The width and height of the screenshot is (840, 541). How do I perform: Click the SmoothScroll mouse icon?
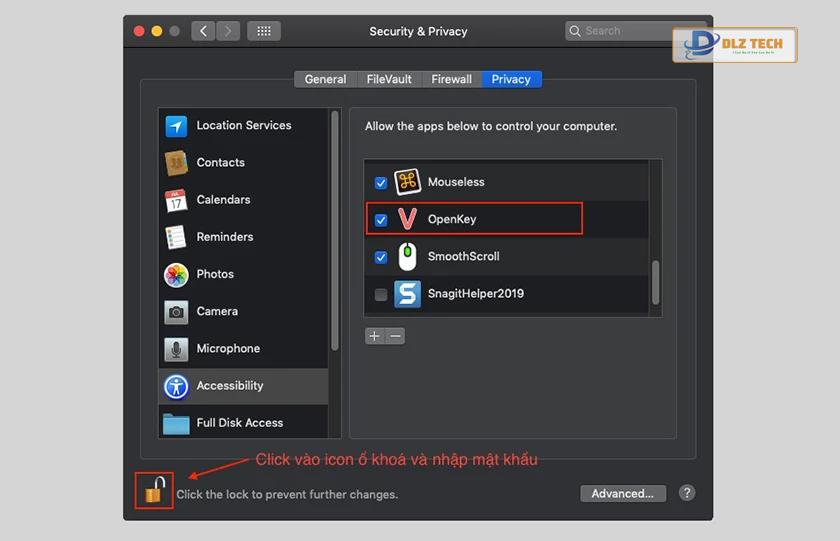pyautogui.click(x=407, y=257)
